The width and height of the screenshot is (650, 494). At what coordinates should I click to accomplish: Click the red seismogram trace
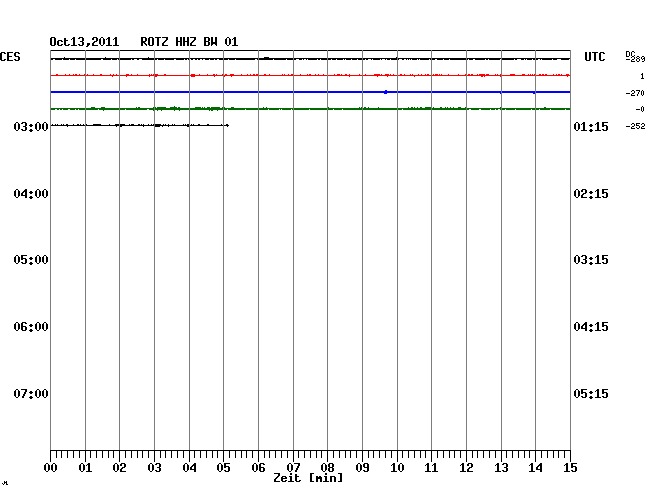tap(310, 75)
